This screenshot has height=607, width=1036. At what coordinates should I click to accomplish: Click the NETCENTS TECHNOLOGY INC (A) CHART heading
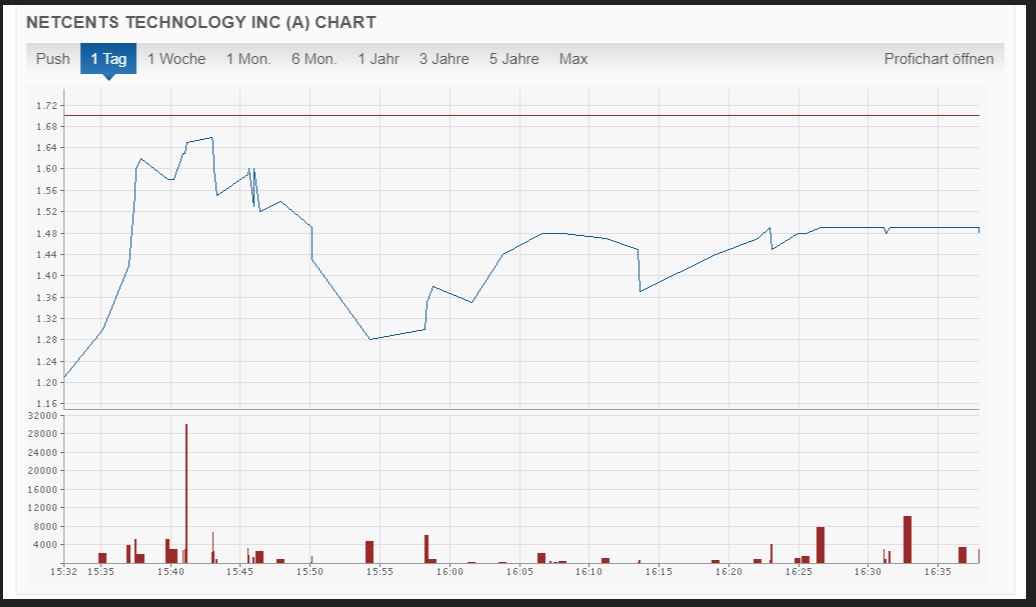point(201,22)
